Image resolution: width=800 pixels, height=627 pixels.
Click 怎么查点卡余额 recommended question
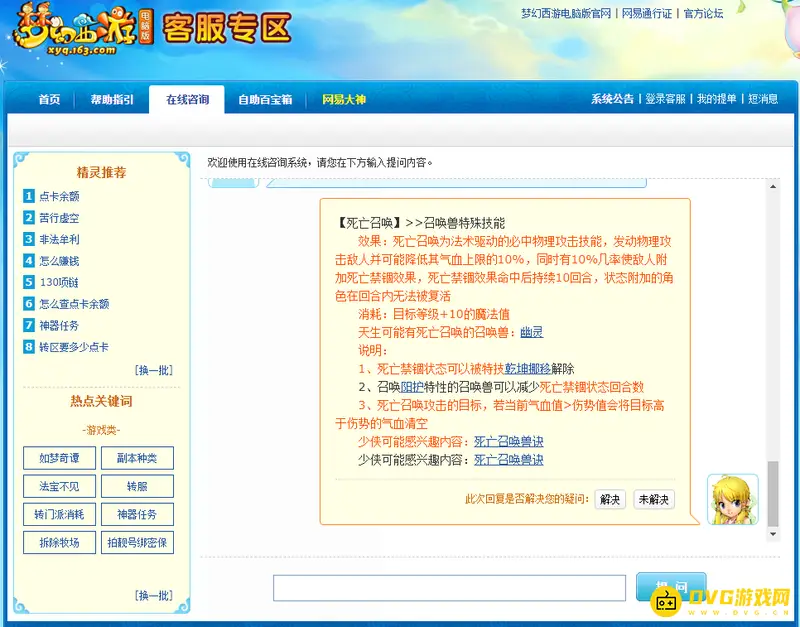click(74, 304)
